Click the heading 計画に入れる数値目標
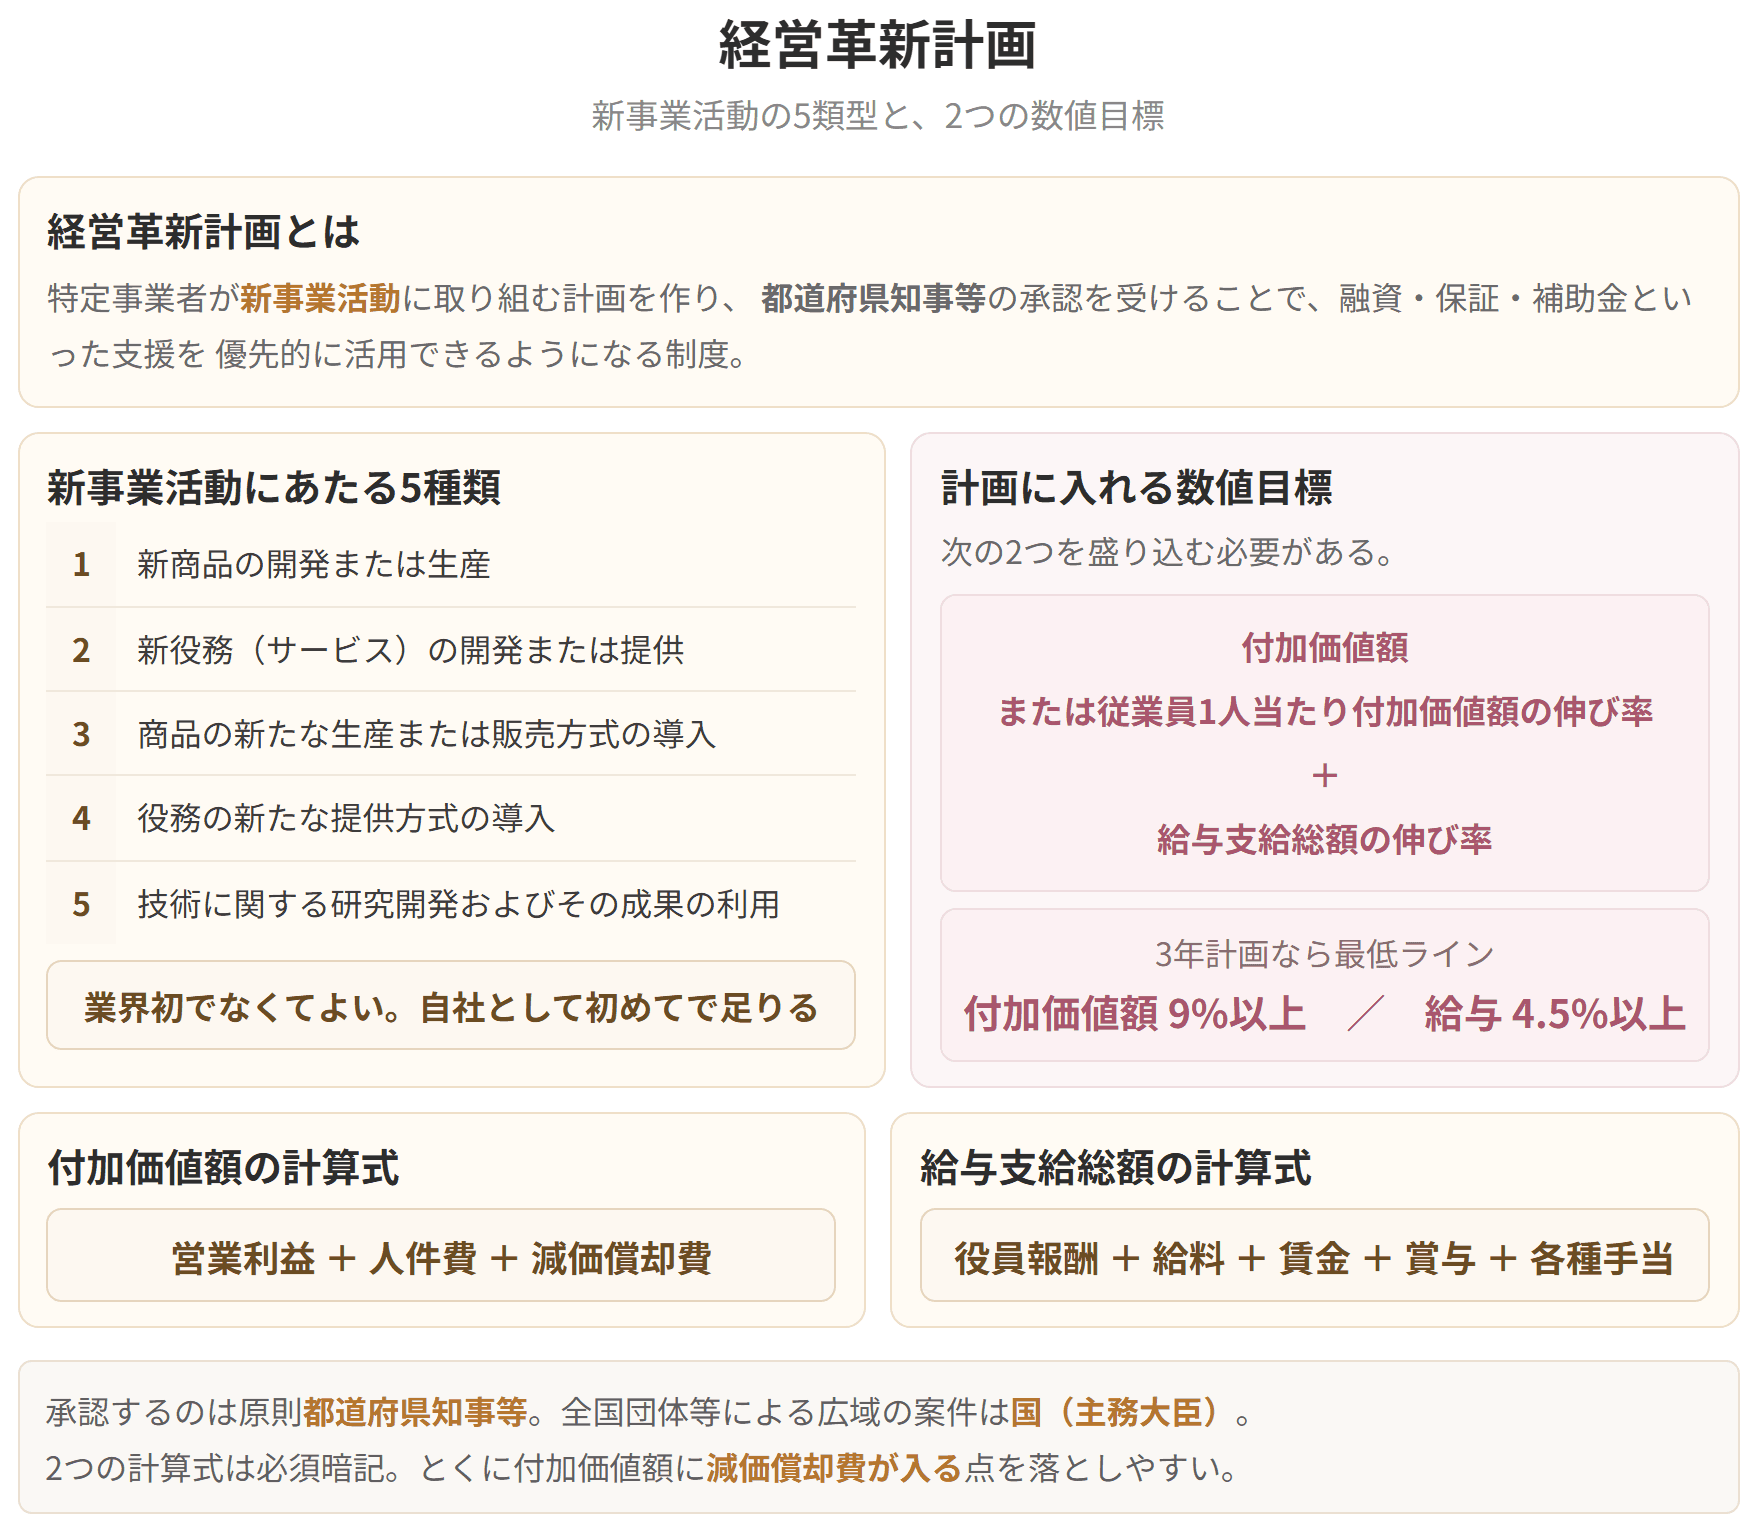Viewport: 1757px width, 1531px height. coord(1137,488)
